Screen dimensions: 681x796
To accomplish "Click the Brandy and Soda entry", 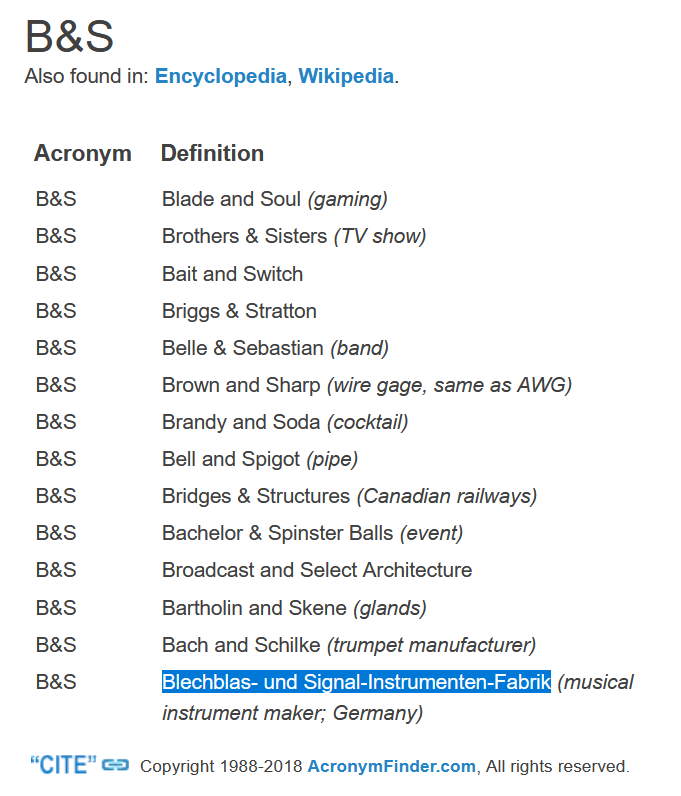I will pyautogui.click(x=285, y=422).
